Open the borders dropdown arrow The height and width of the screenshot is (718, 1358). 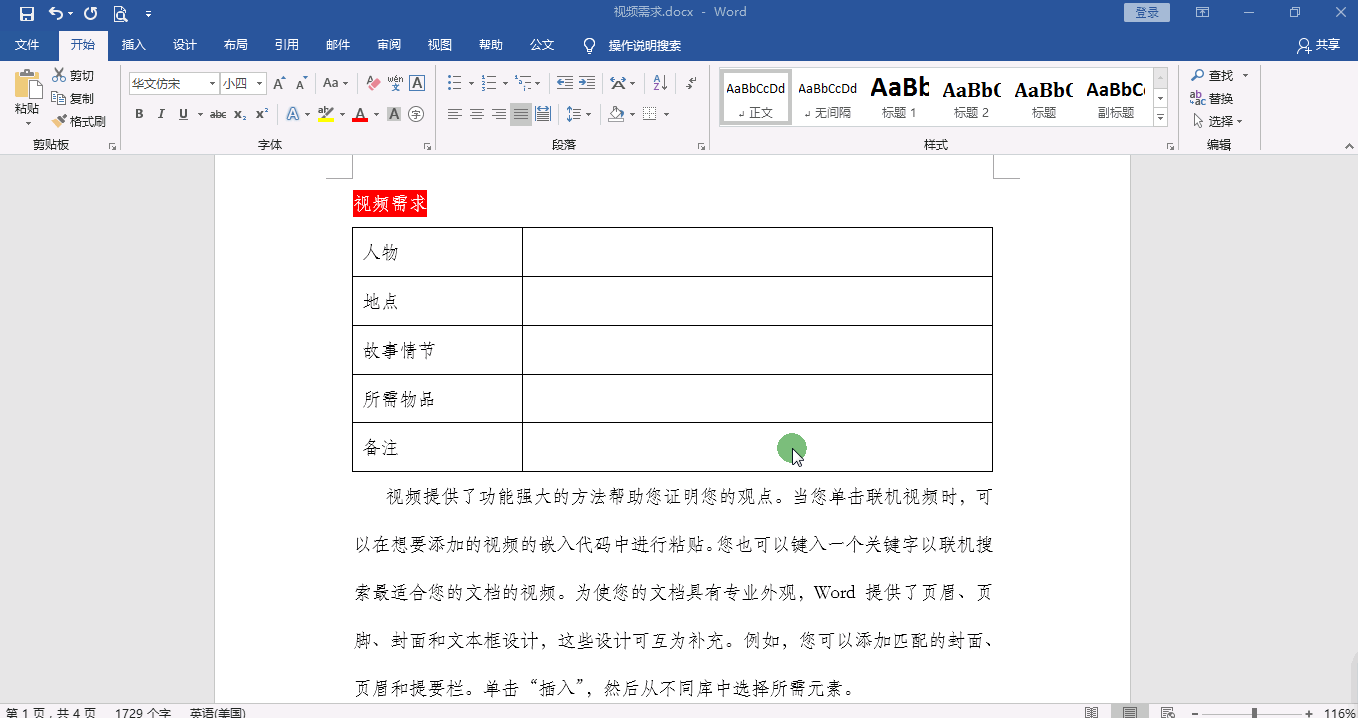tap(666, 114)
